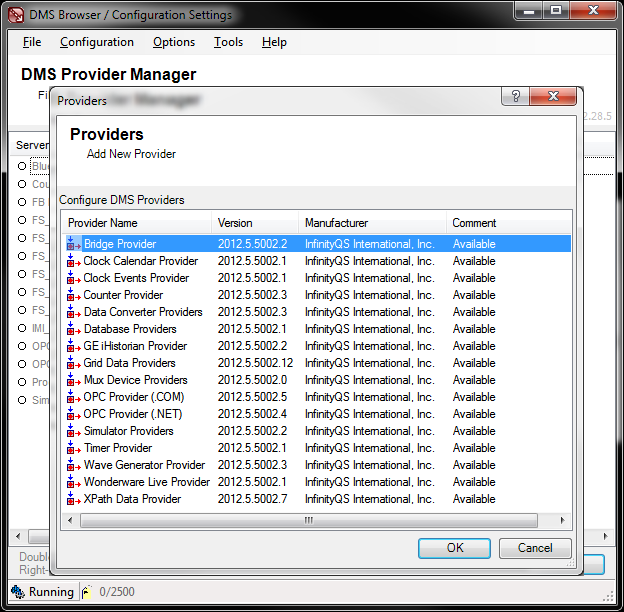Click main window scroll right arrow

tap(605, 536)
